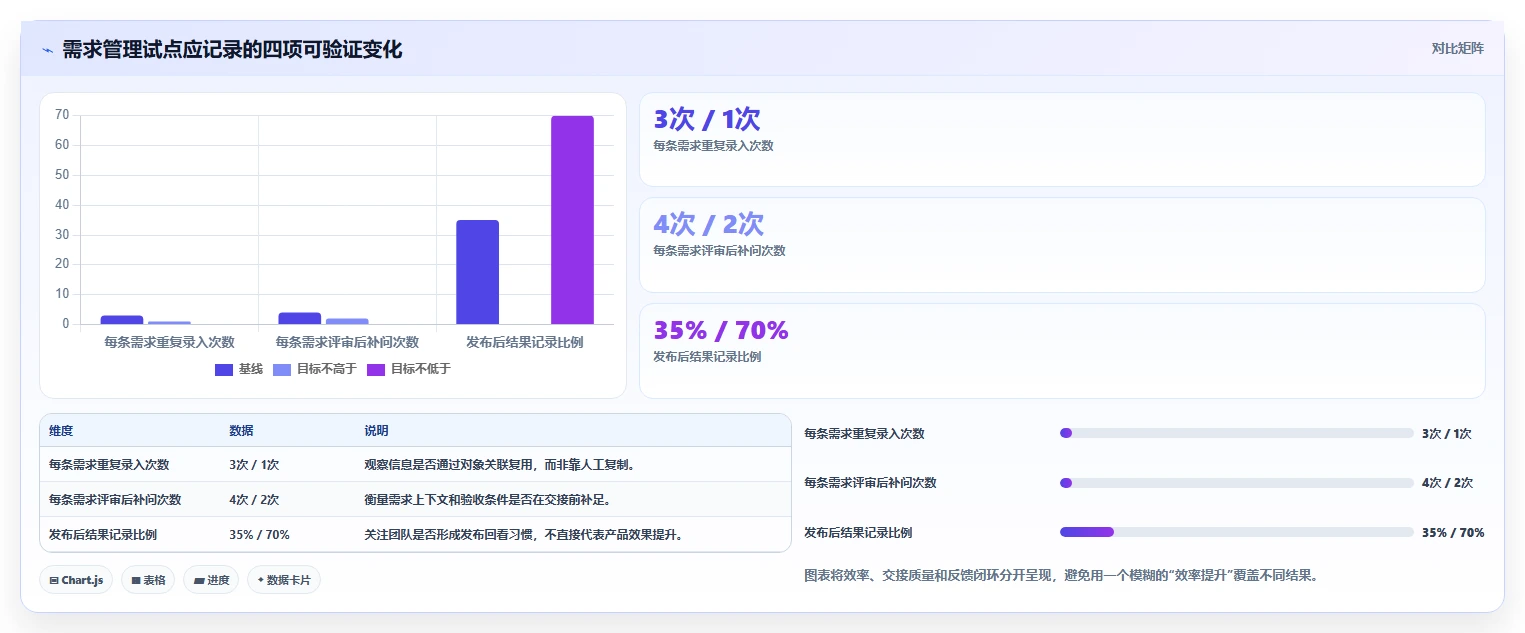Click the 数据 table column header
Image resolution: width=1525 pixels, height=633 pixels.
[241, 431]
